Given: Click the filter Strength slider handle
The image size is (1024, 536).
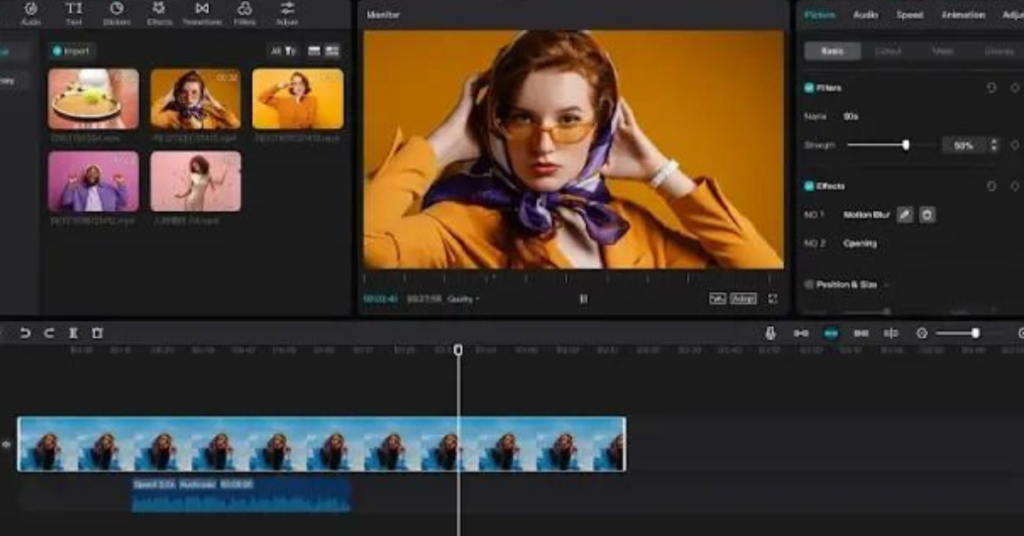Looking at the screenshot, I should pyautogui.click(x=905, y=145).
